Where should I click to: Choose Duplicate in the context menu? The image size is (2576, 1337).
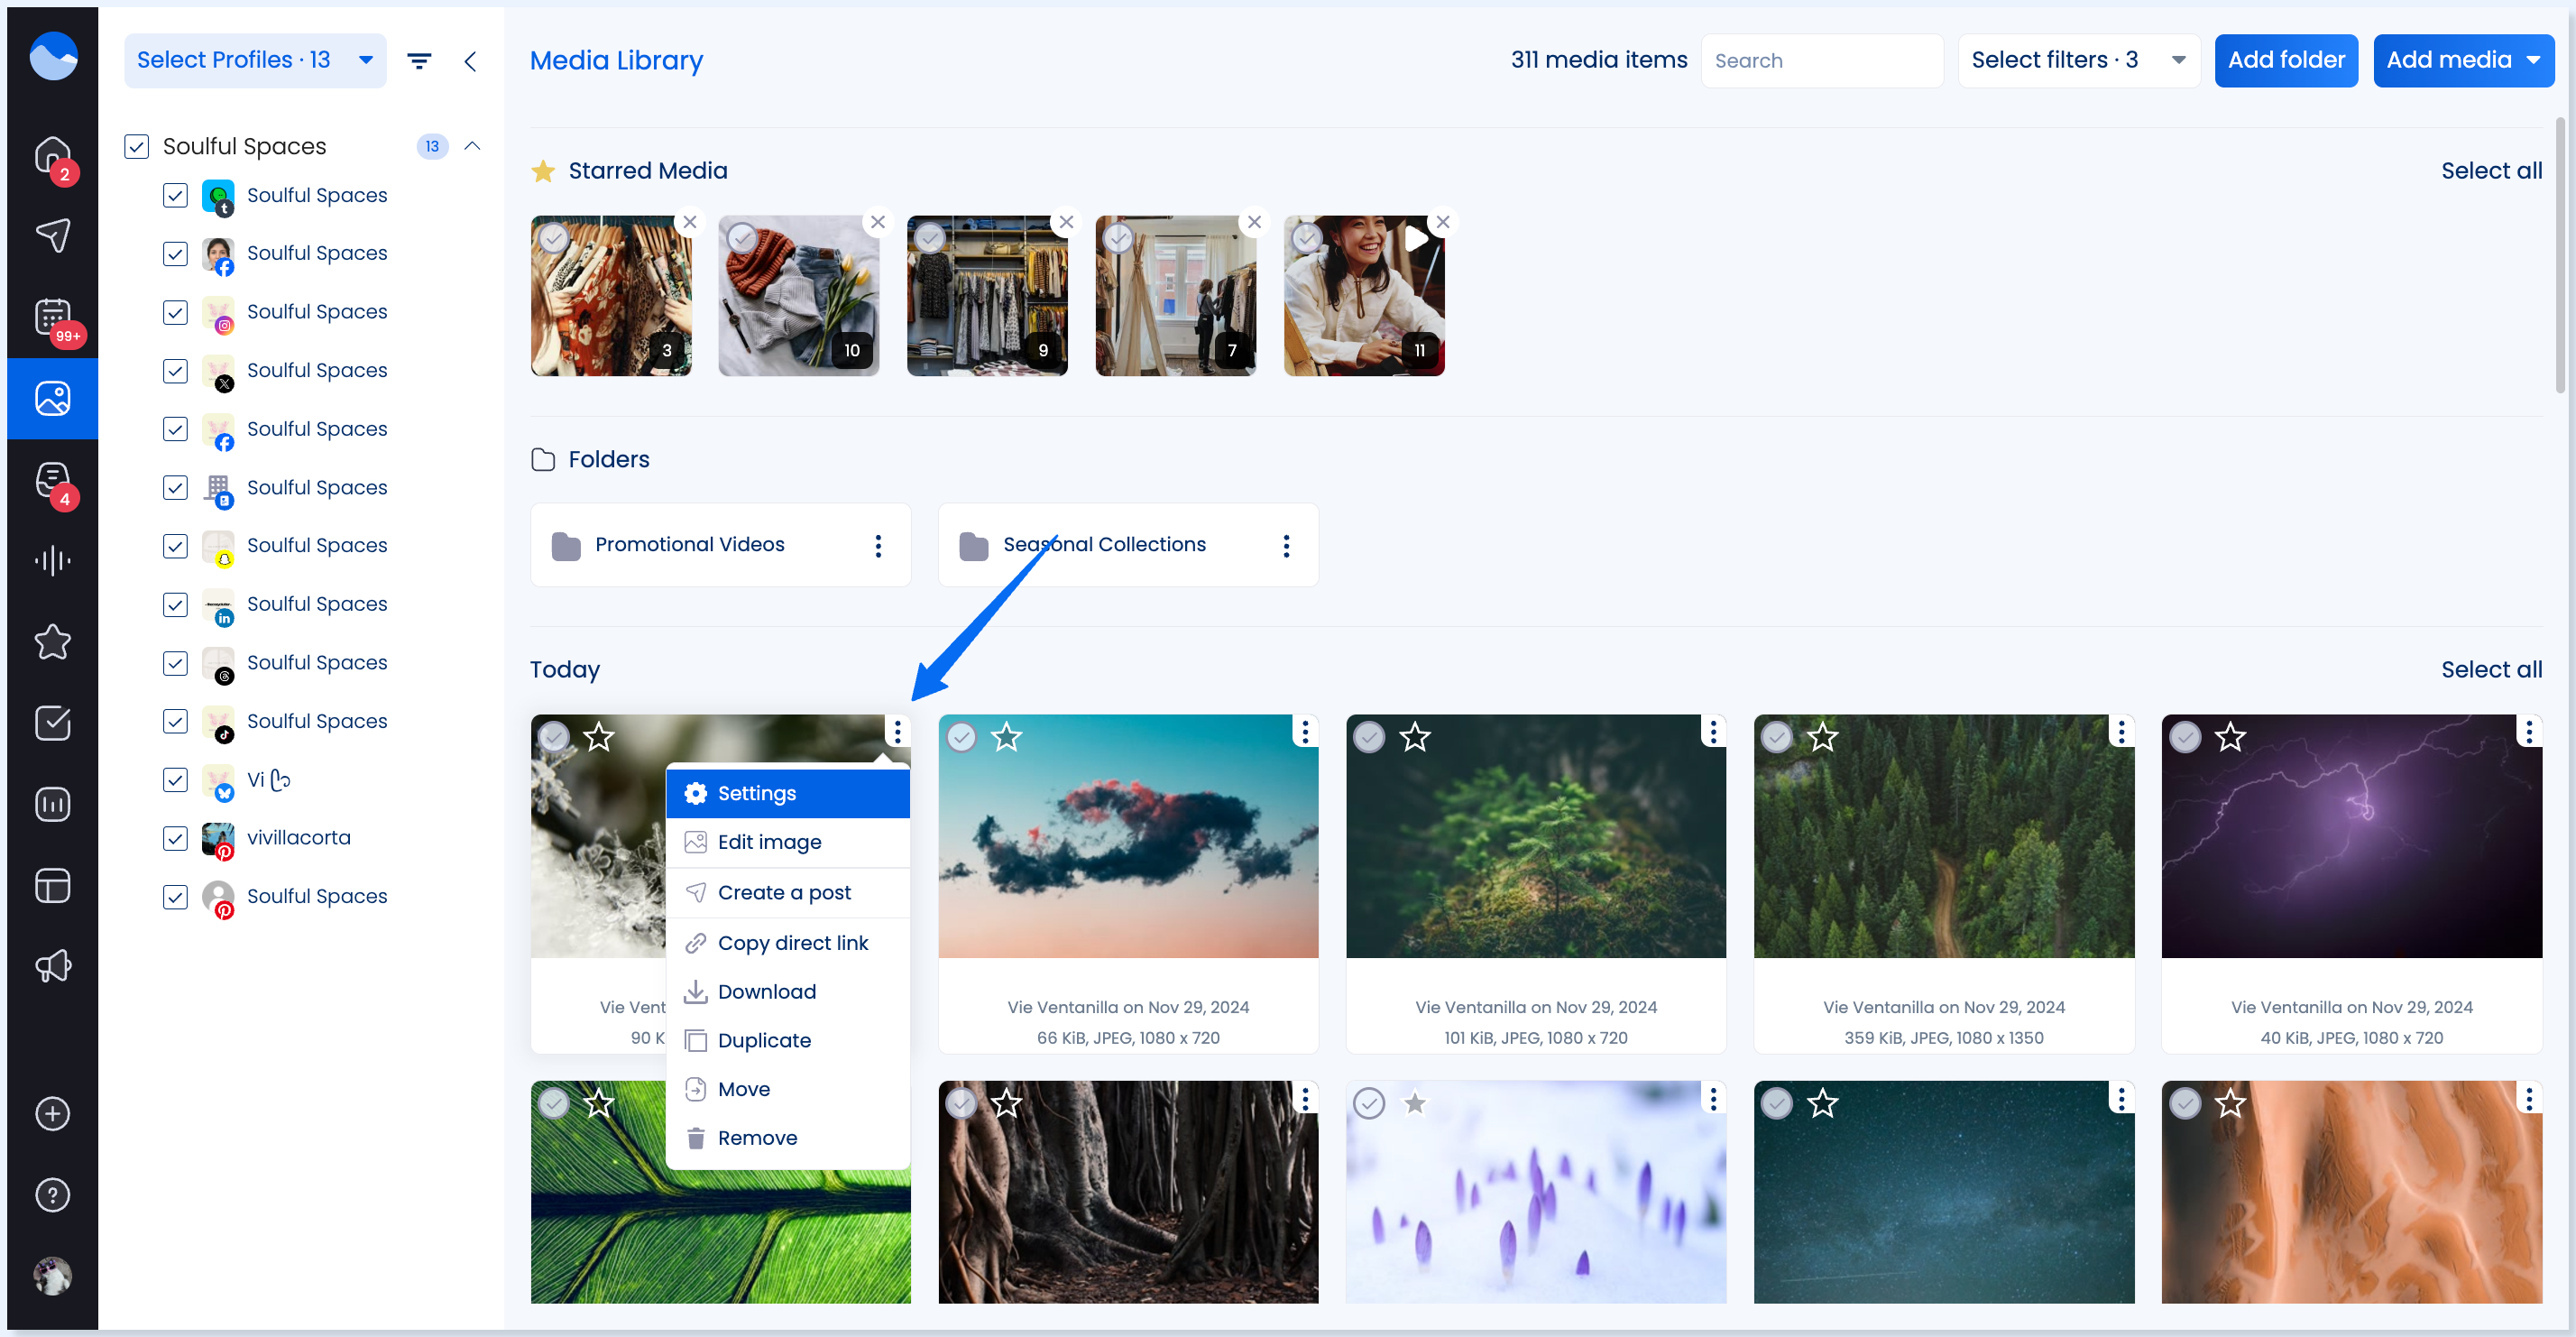788,1041
